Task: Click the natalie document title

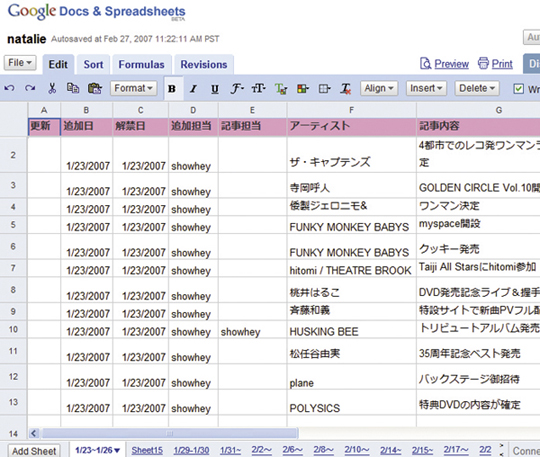Action: click(27, 39)
